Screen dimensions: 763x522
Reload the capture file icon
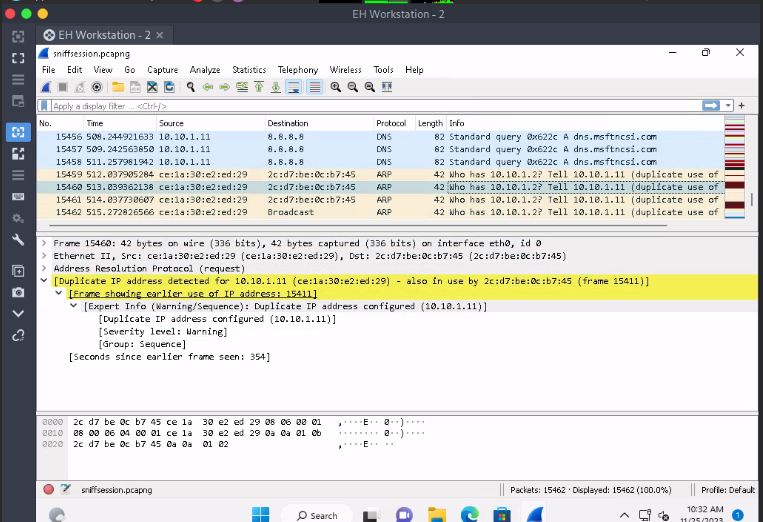pyautogui.click(x=170, y=87)
